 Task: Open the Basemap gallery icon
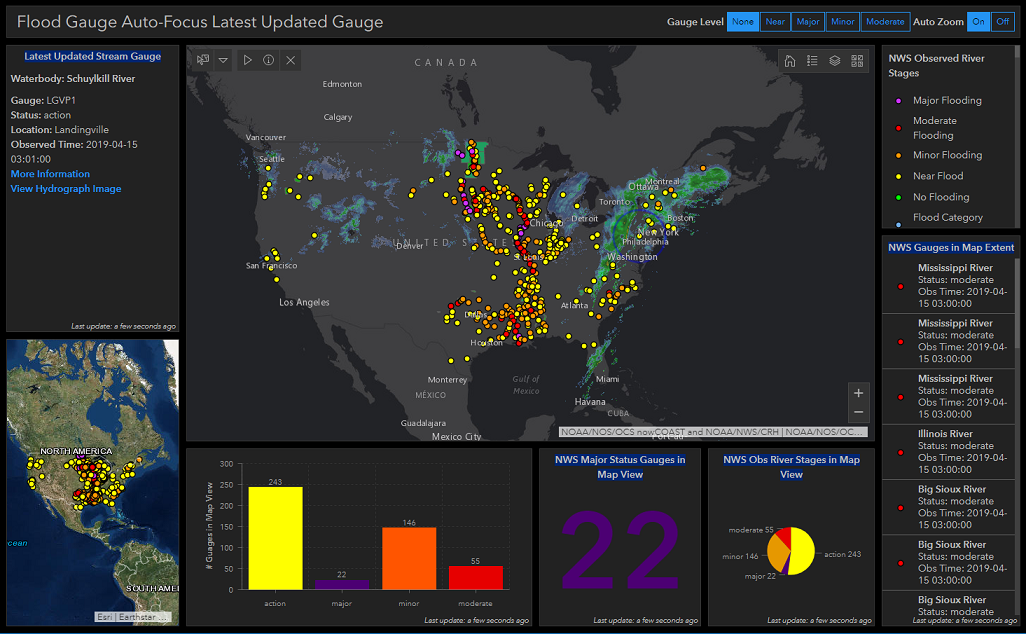tap(857, 60)
